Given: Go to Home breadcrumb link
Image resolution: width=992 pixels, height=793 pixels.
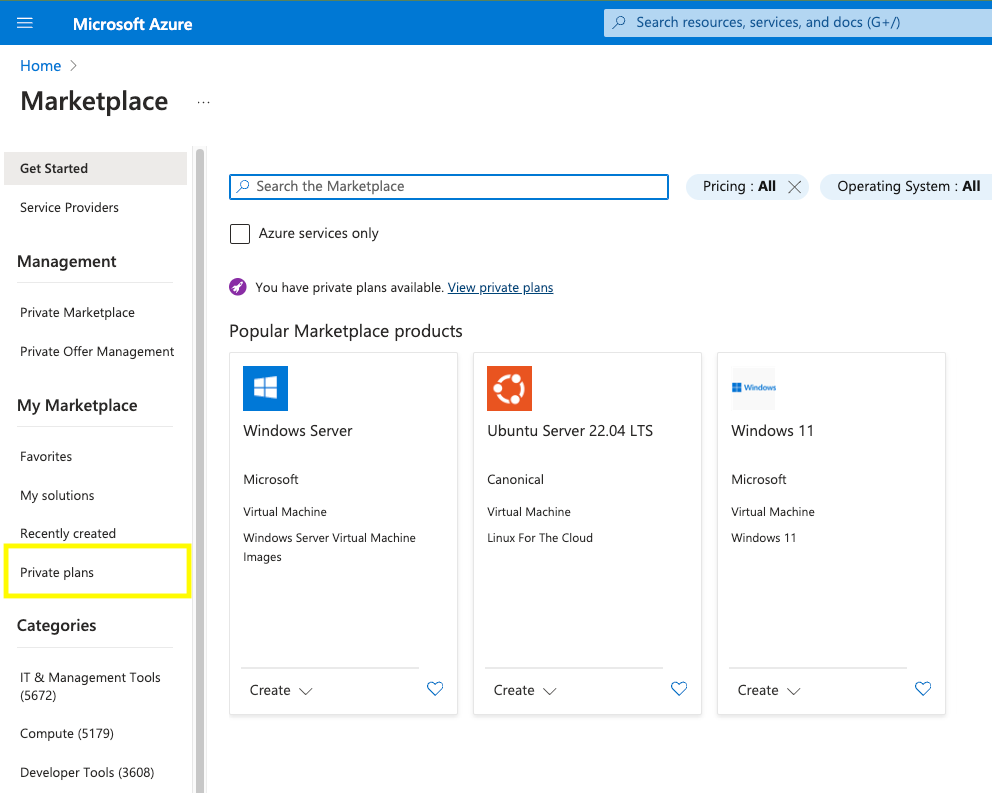Looking at the screenshot, I should [x=40, y=66].
